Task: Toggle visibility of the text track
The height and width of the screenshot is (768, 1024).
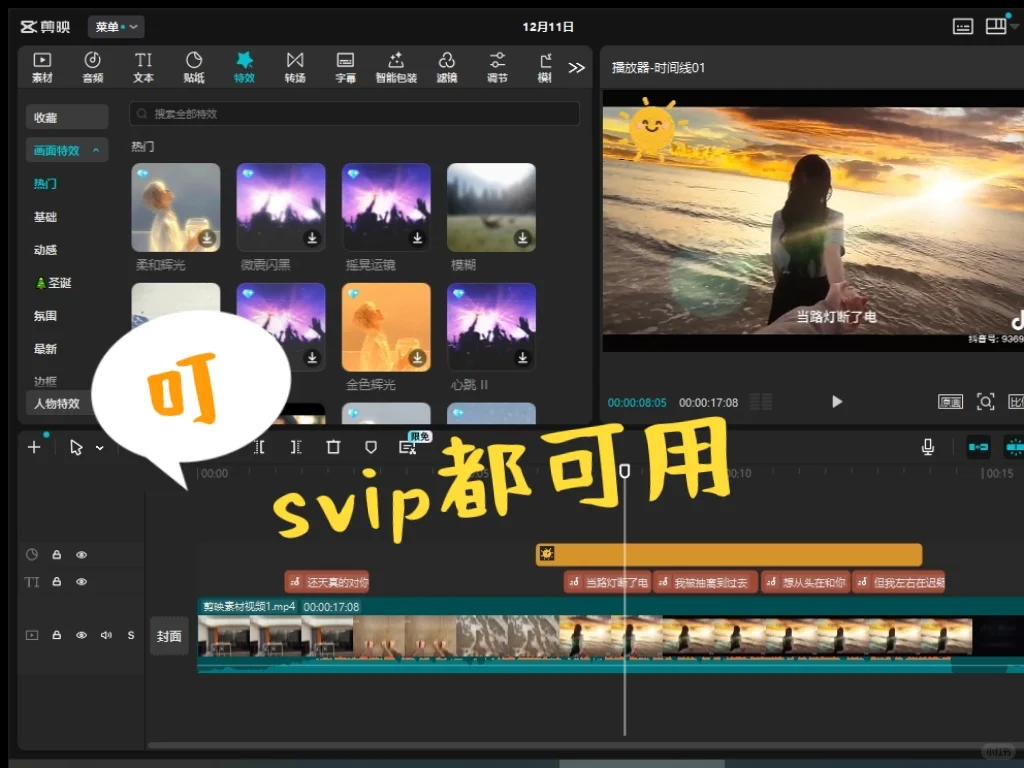Action: [80, 581]
